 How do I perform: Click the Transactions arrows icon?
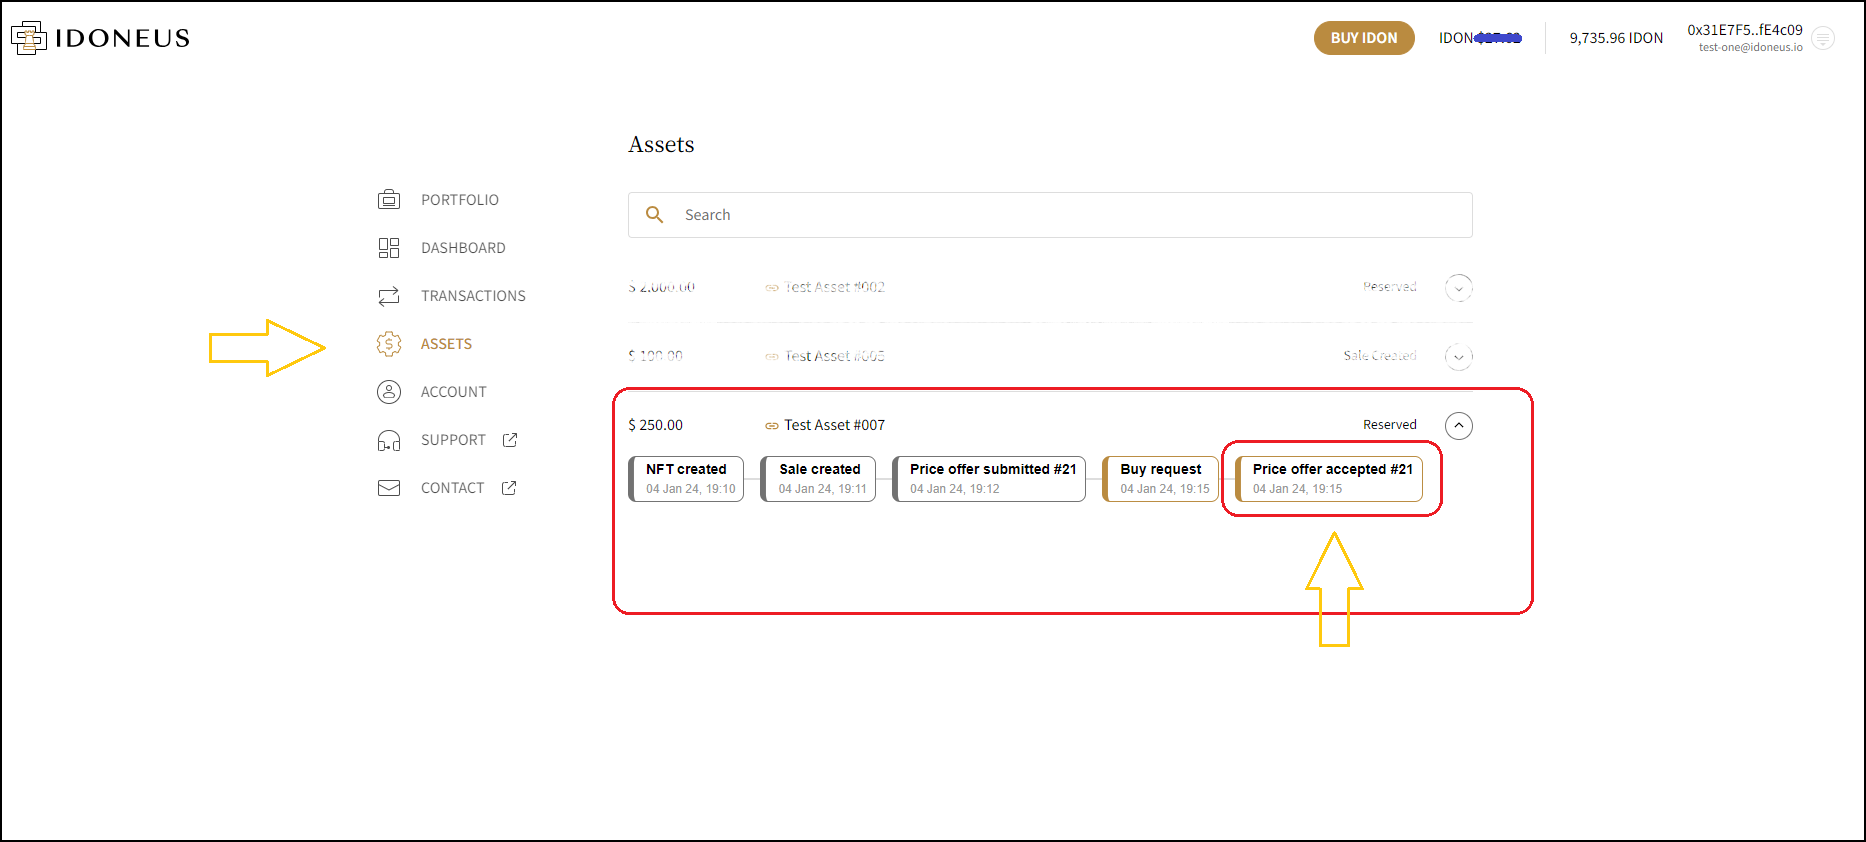pyautogui.click(x=389, y=296)
